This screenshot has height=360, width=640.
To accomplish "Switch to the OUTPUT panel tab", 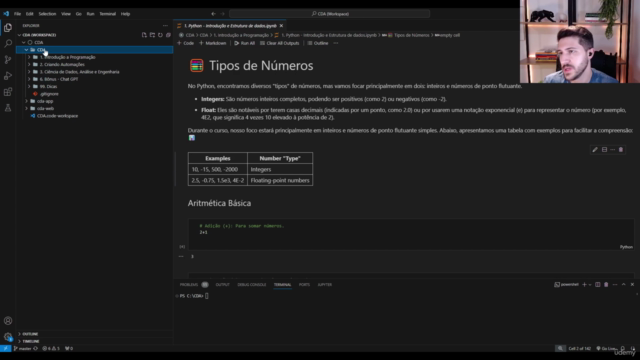I will 222,284.
